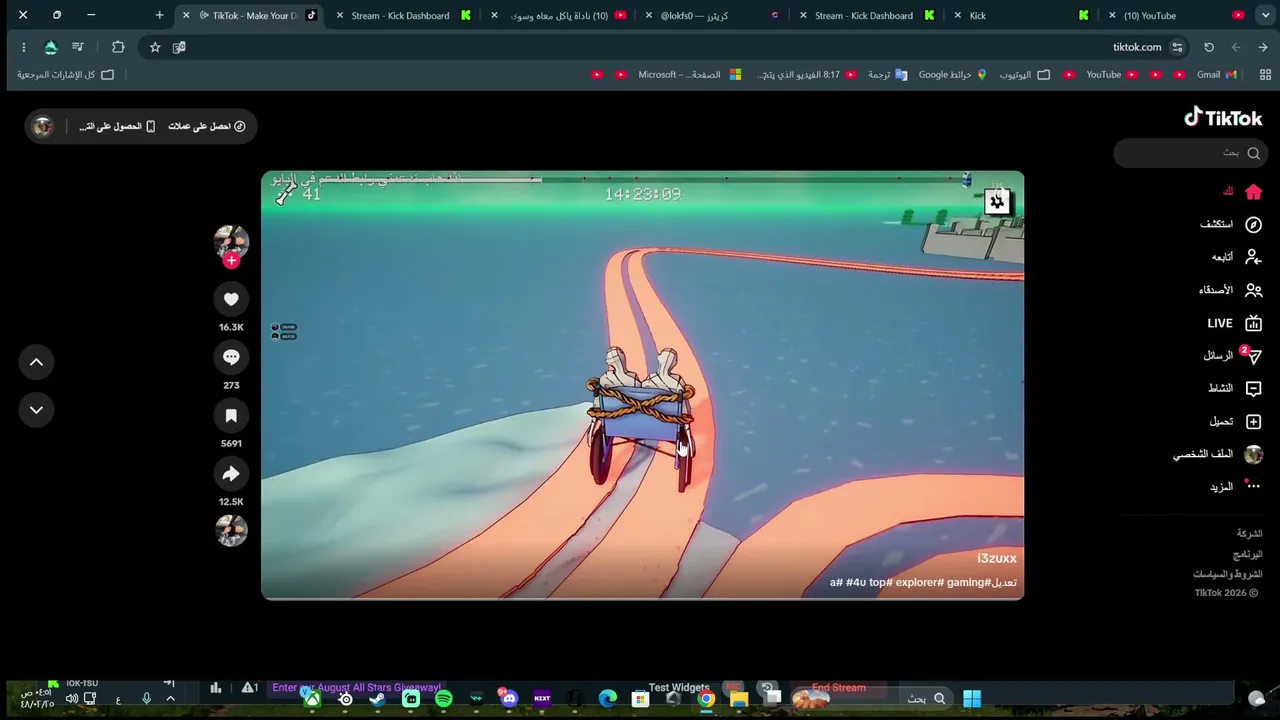Image resolution: width=1280 pixels, height=720 pixels.
Task: Like the TikTok video with 16.3K likes
Action: point(231,299)
